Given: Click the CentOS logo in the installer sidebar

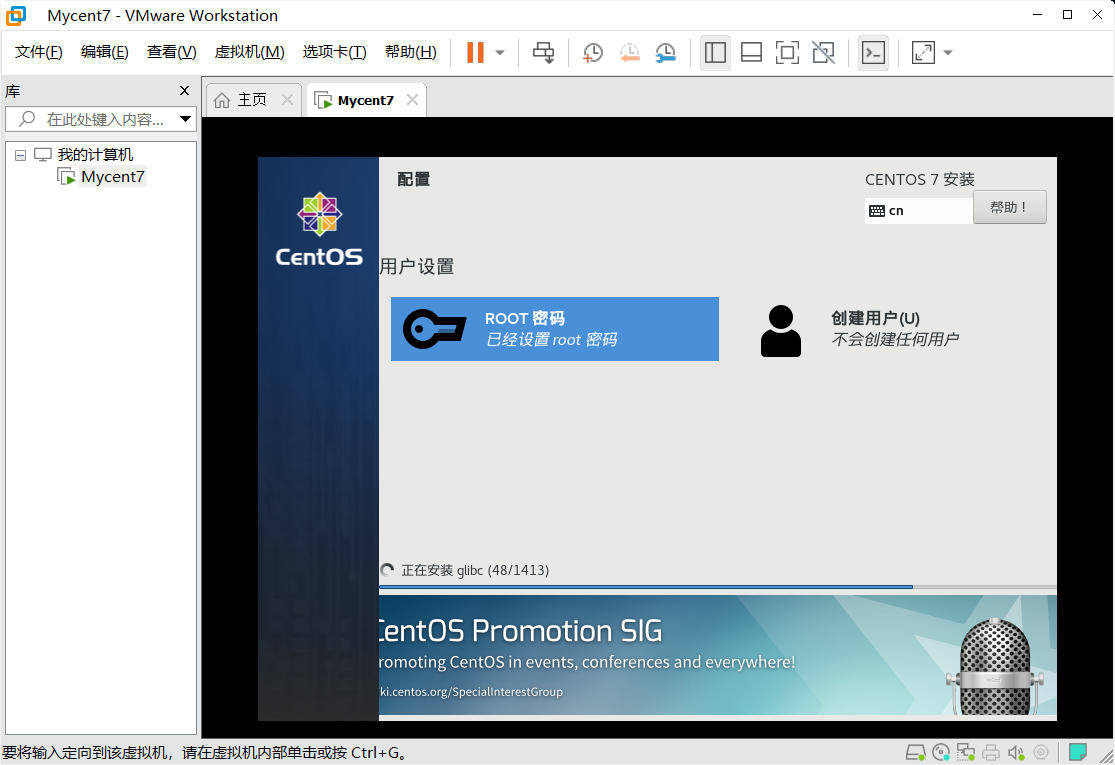Looking at the screenshot, I should click(x=319, y=230).
